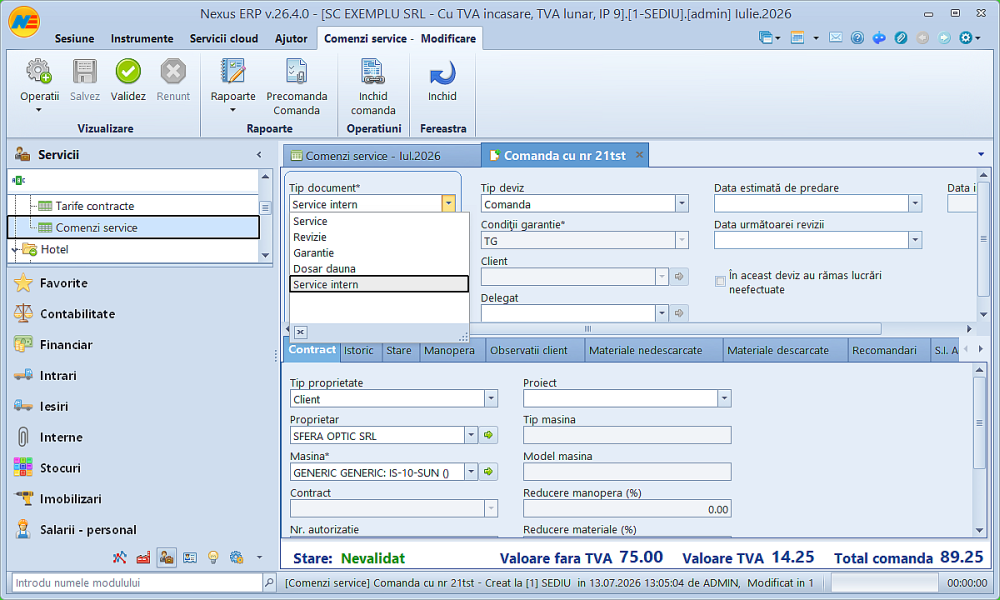
Task: Open the Tip proprietate dropdown
Action: 490,399
